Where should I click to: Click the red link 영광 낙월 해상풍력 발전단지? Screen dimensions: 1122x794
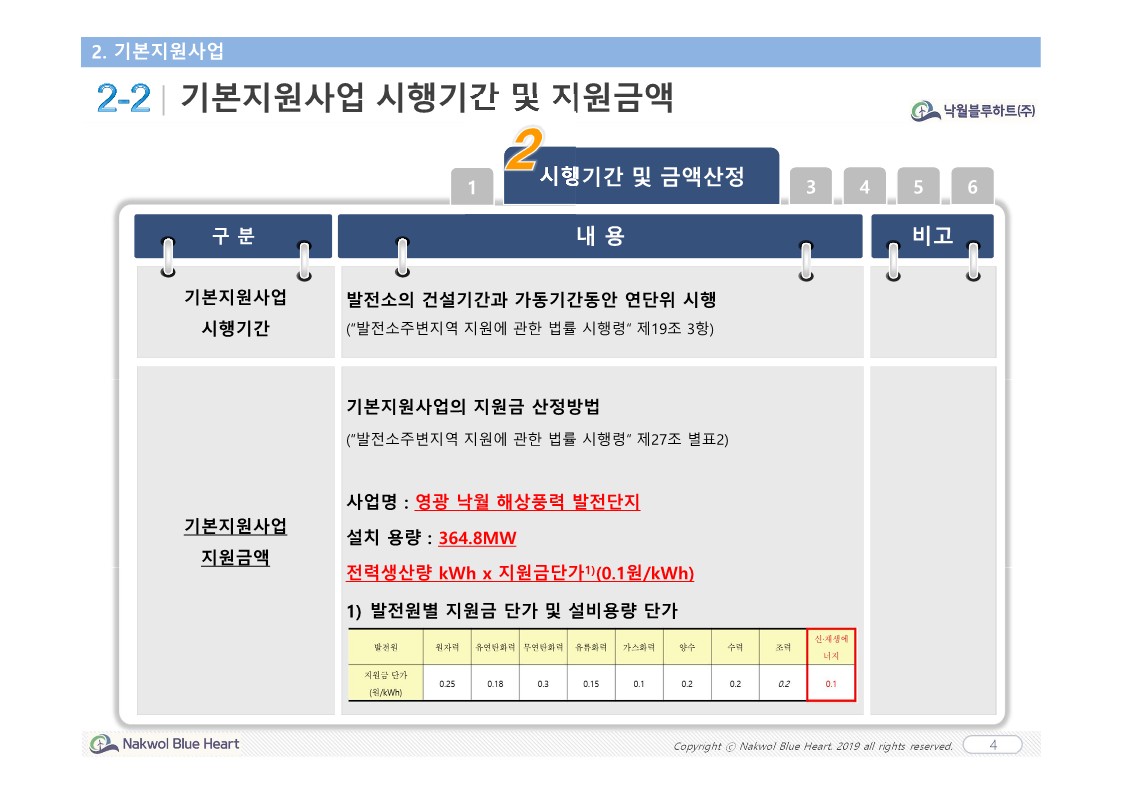point(527,501)
